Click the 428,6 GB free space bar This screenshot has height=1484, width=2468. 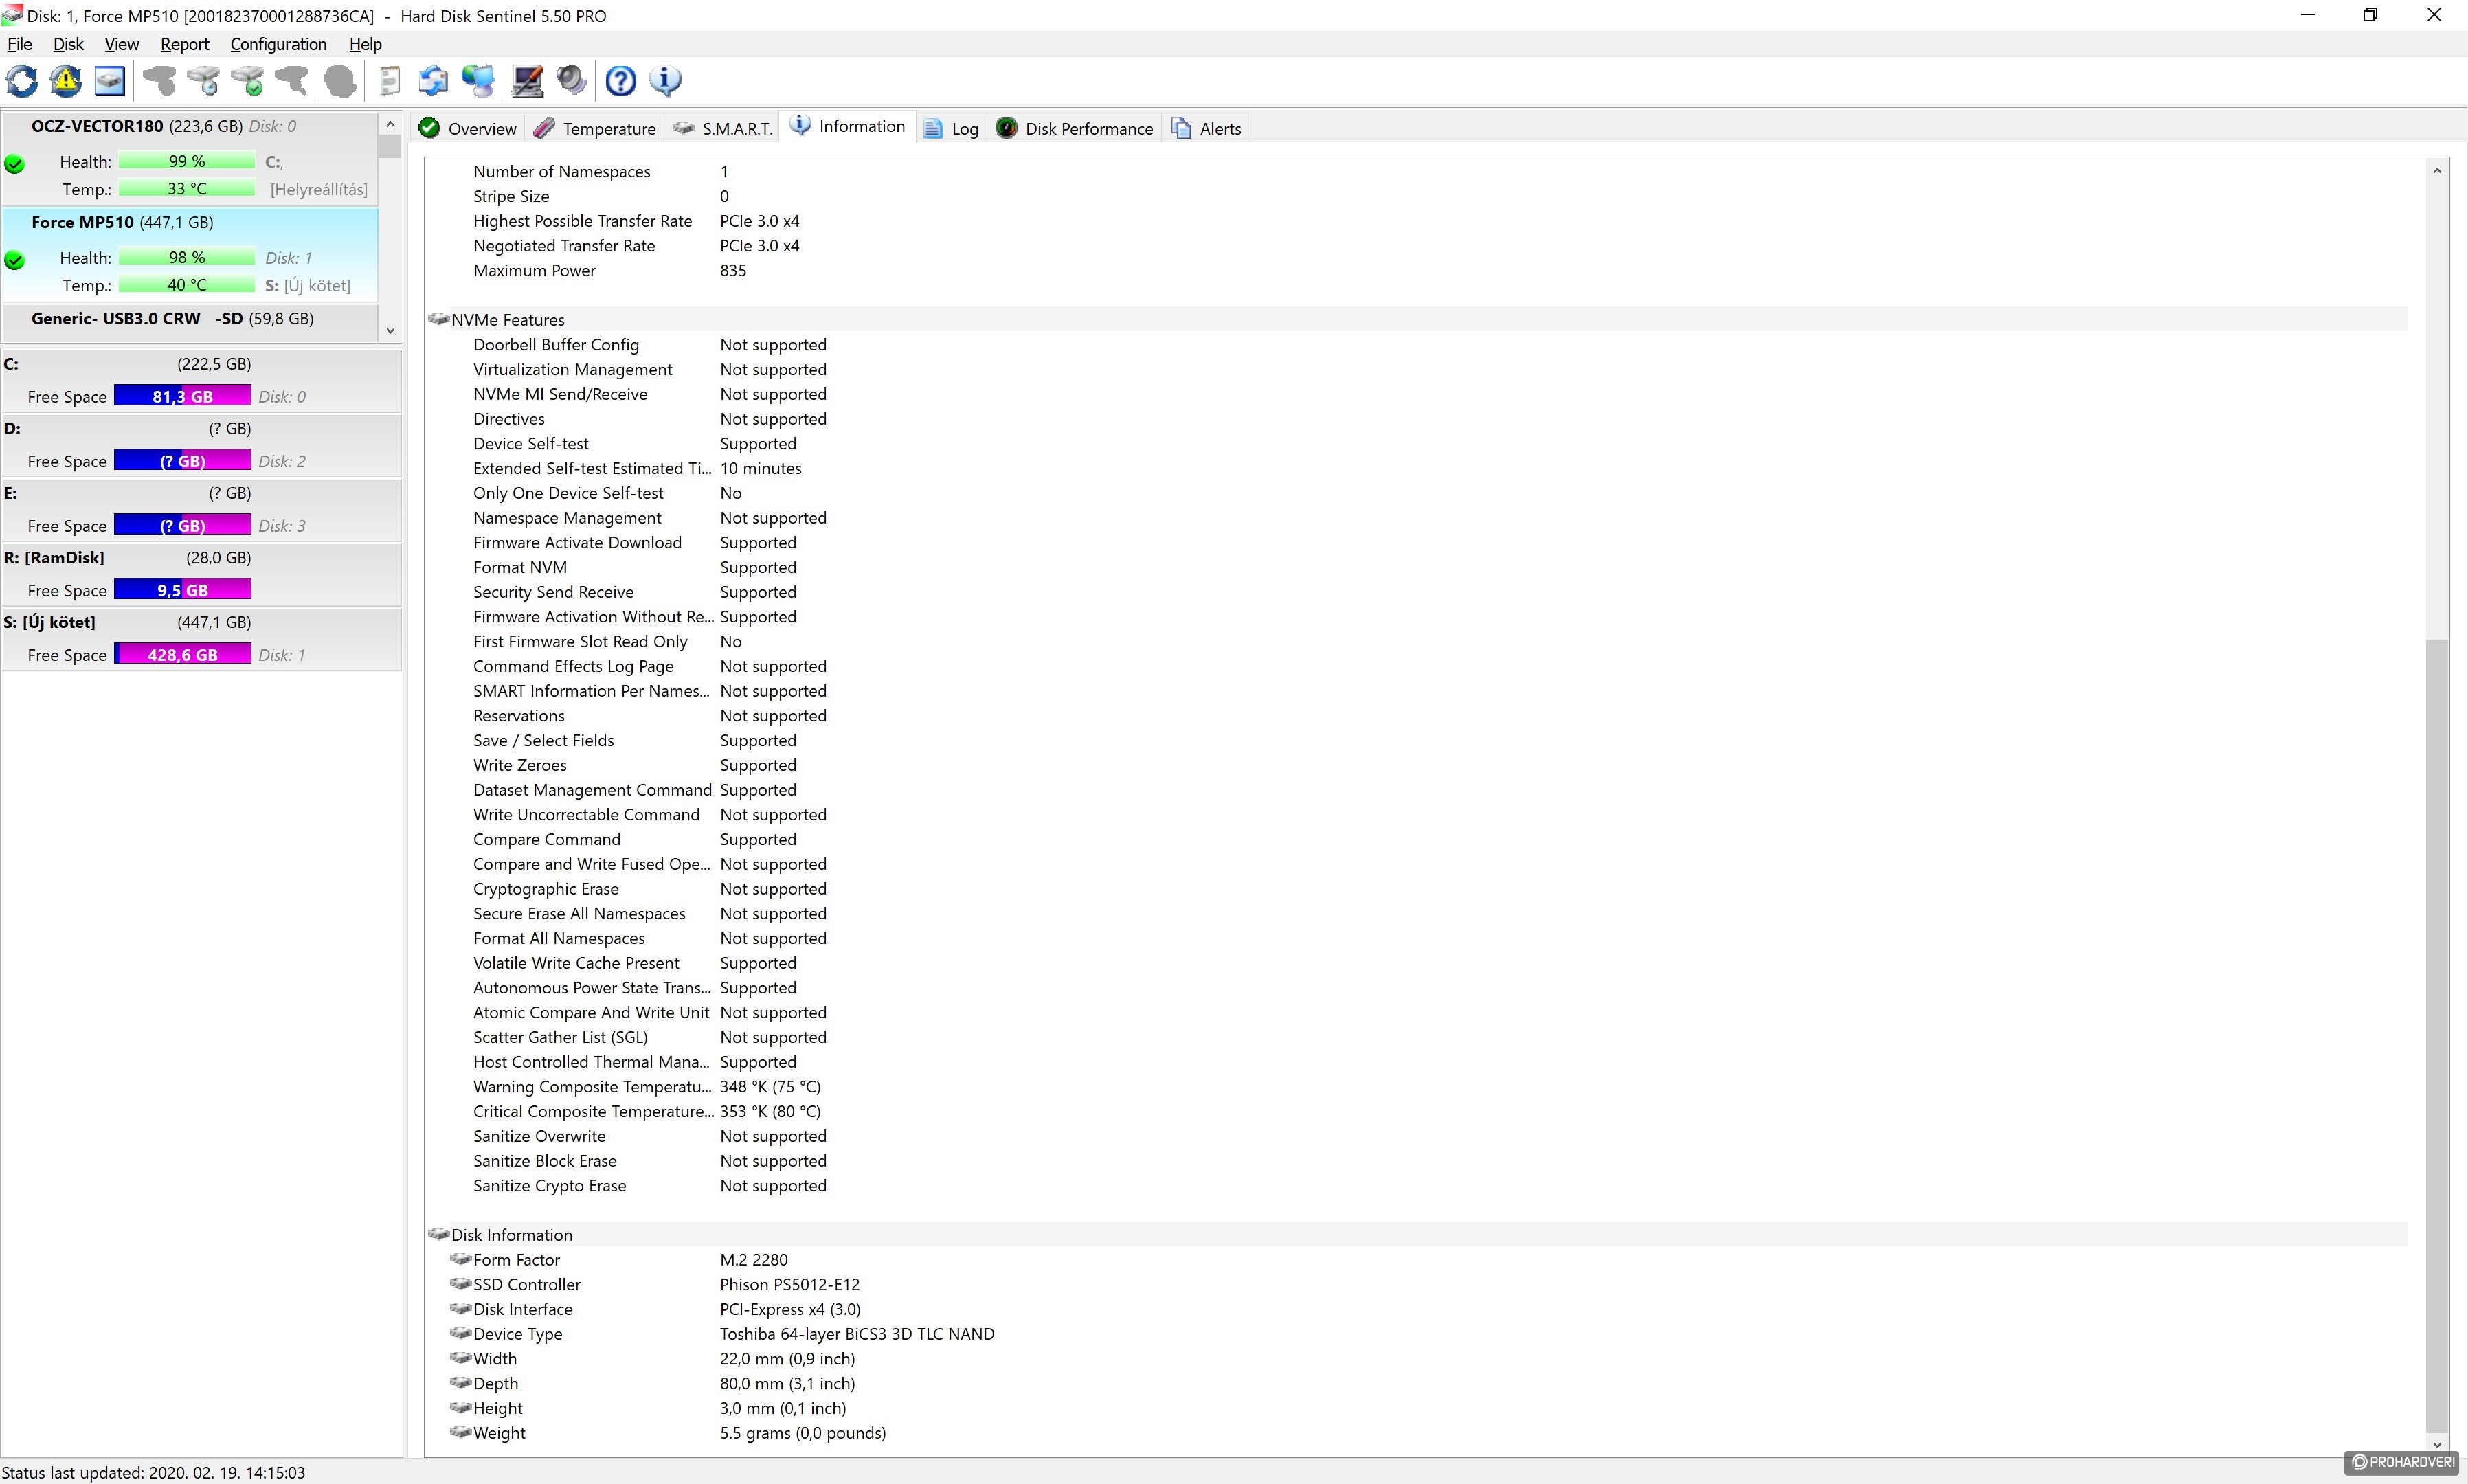[182, 655]
